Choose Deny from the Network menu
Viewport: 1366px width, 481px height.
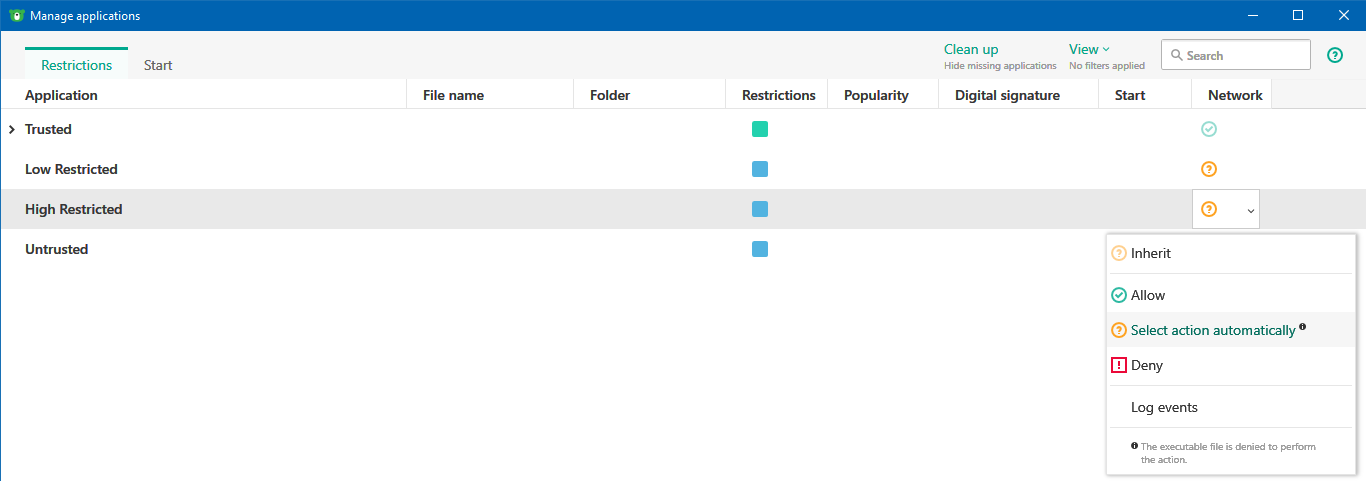click(1231, 365)
